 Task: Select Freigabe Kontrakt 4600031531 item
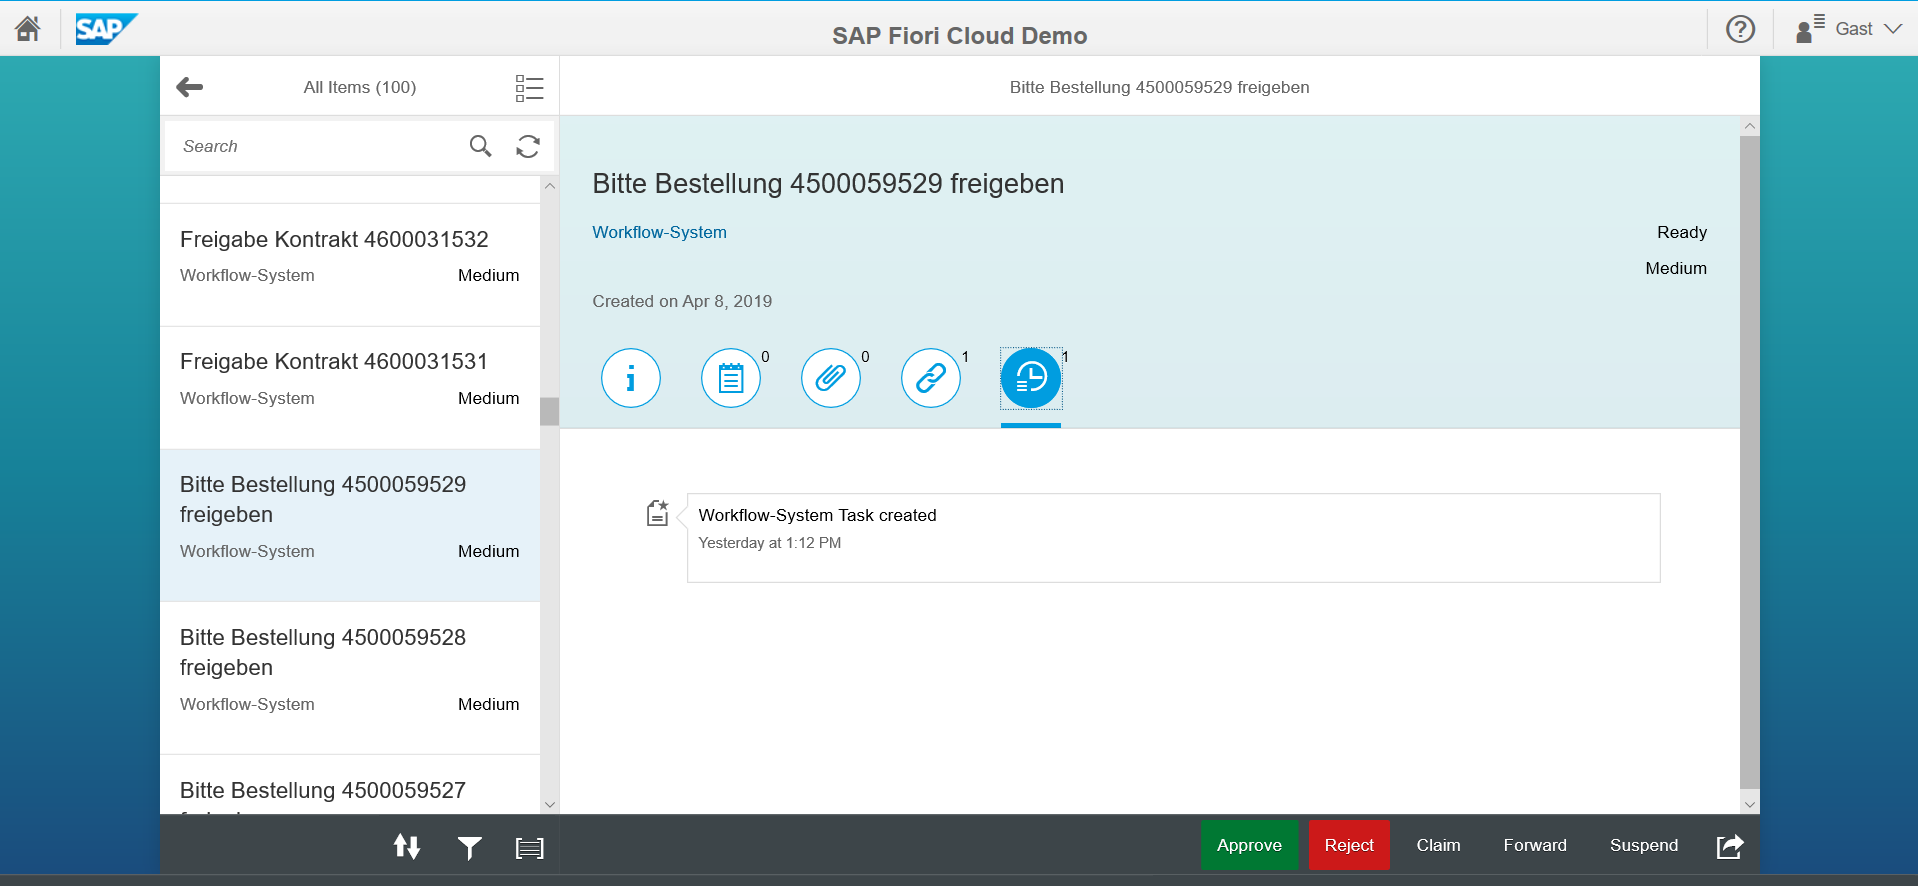[350, 388]
